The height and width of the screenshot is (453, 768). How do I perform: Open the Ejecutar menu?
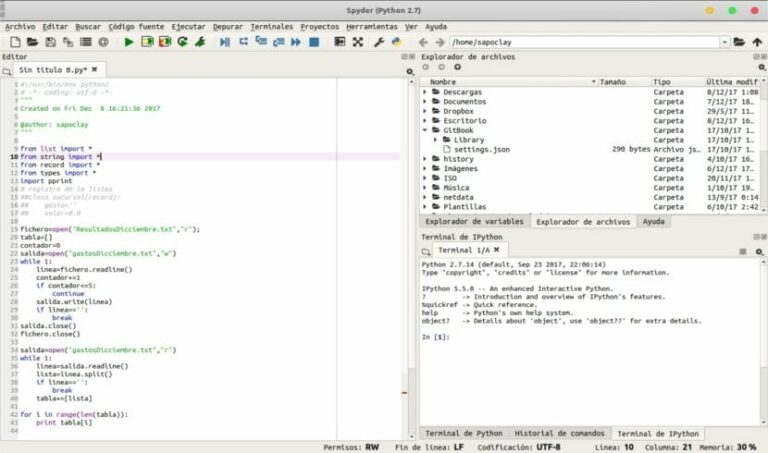click(188, 26)
